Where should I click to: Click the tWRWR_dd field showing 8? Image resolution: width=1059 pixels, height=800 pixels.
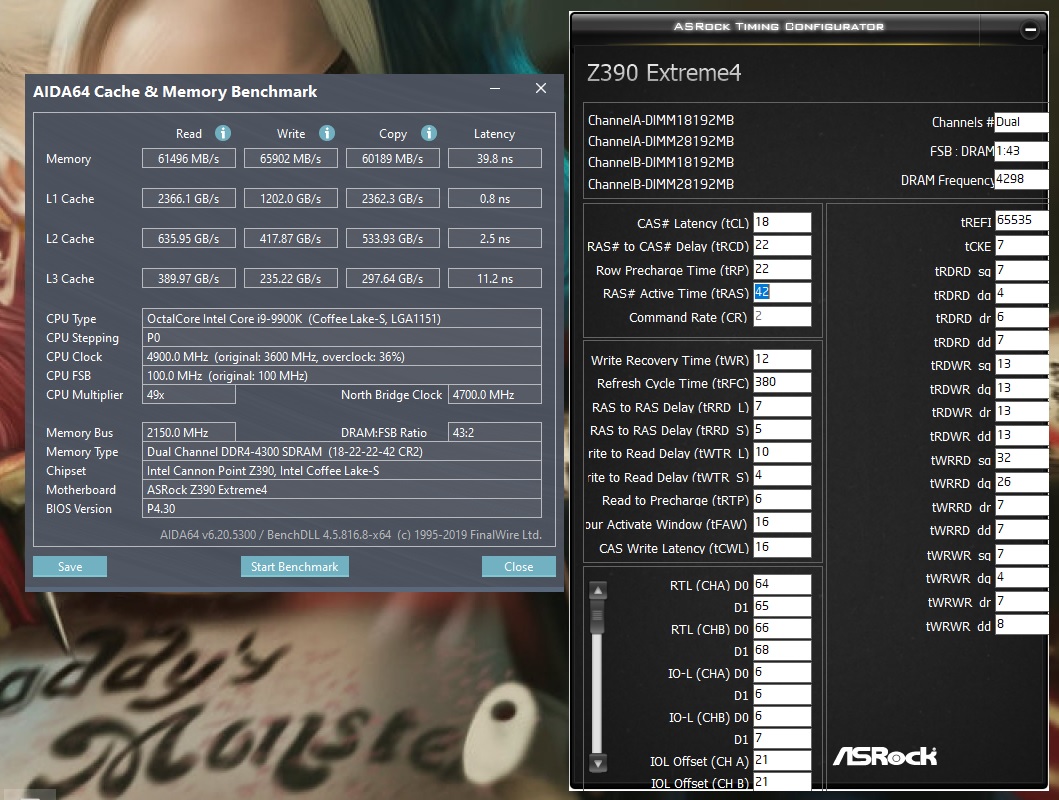point(1021,625)
